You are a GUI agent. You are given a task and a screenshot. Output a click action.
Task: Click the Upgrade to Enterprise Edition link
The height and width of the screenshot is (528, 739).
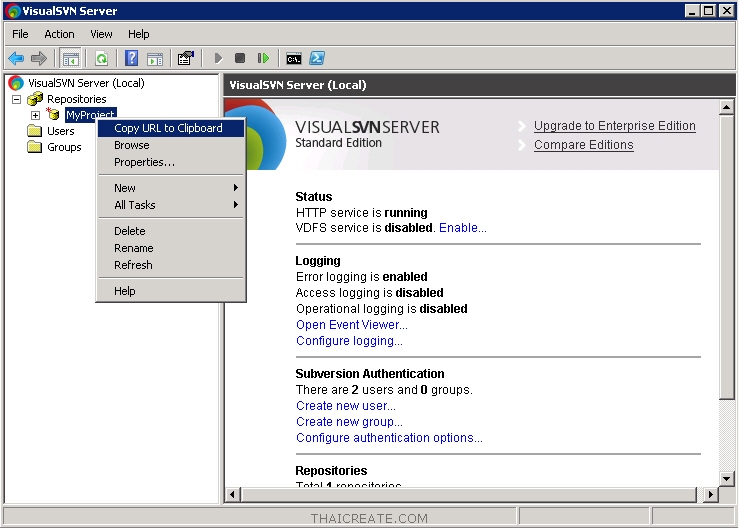[615, 126]
